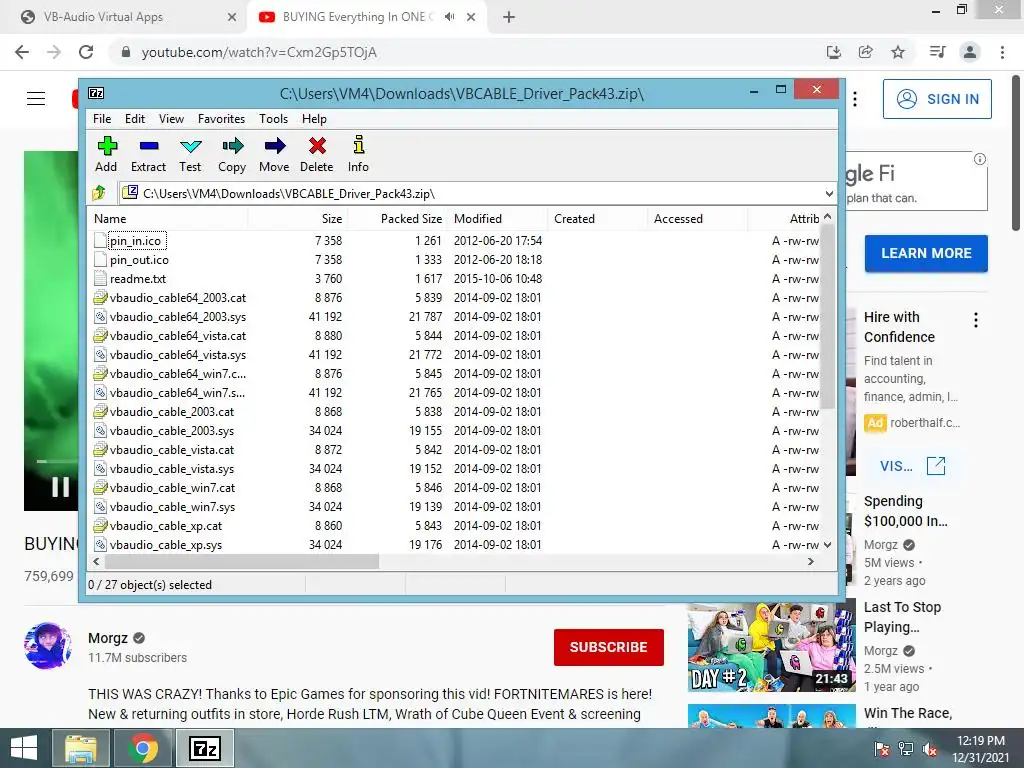Open the View menu
The image size is (1024, 768).
pos(171,119)
